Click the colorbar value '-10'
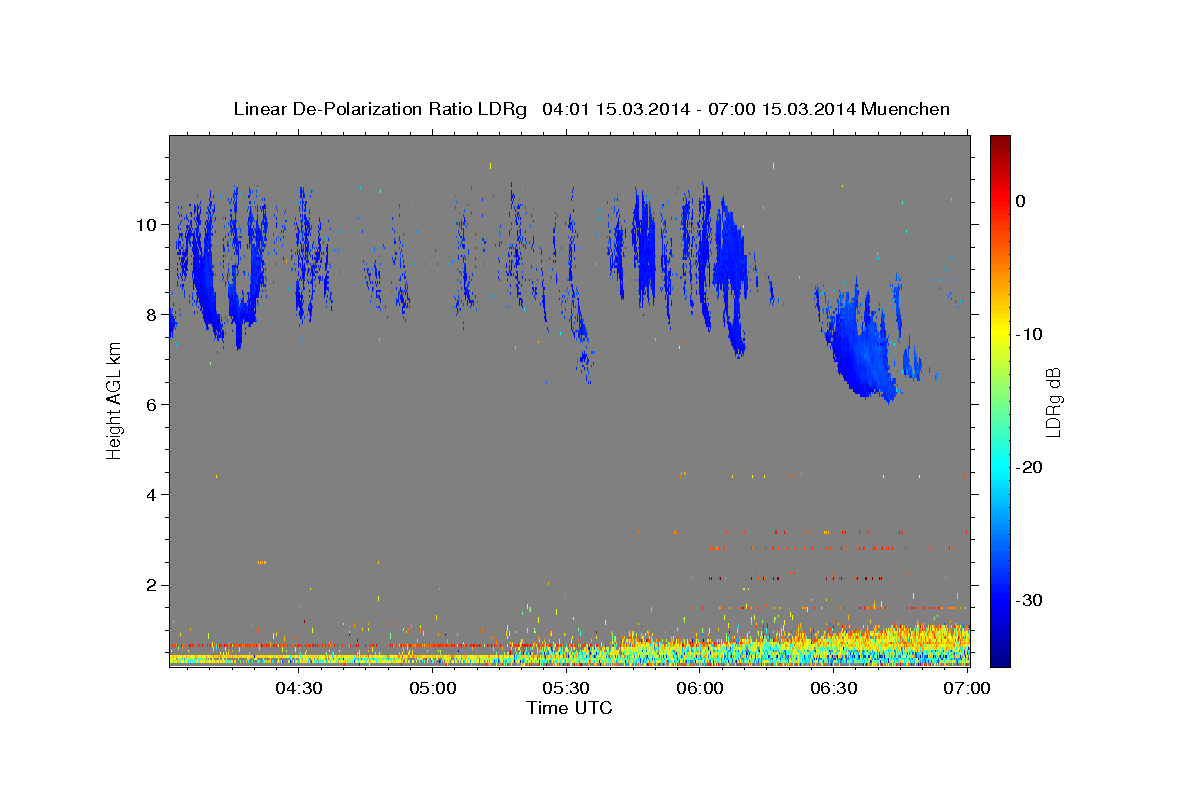This screenshot has width=1200, height=800. pos(1029,334)
